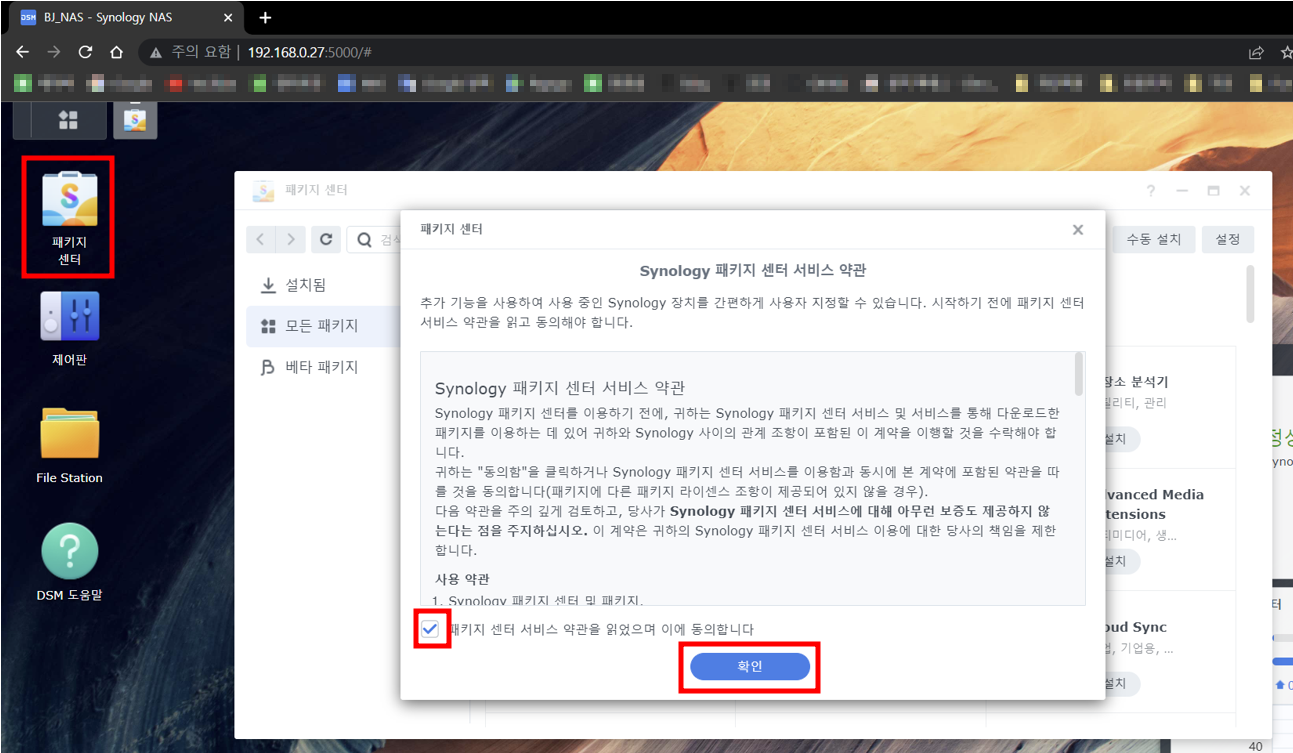This screenshot has height=753, width=1293.
Task: Click the terms text scrollbar thumb
Action: pos(1078,374)
